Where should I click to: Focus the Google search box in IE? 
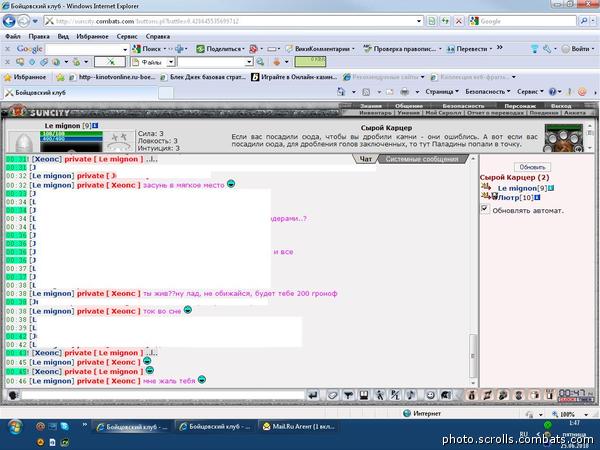[526, 21]
